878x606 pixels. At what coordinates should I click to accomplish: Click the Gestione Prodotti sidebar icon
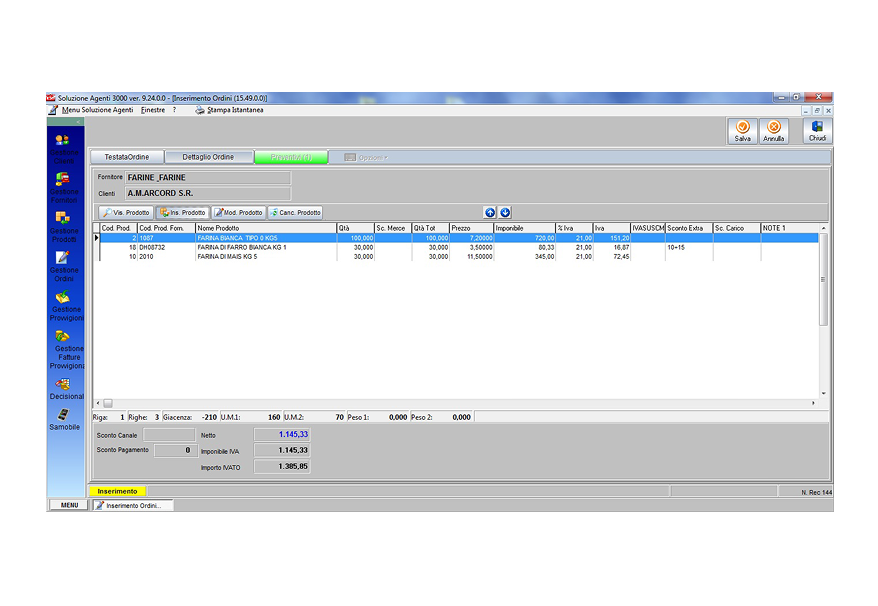63,218
